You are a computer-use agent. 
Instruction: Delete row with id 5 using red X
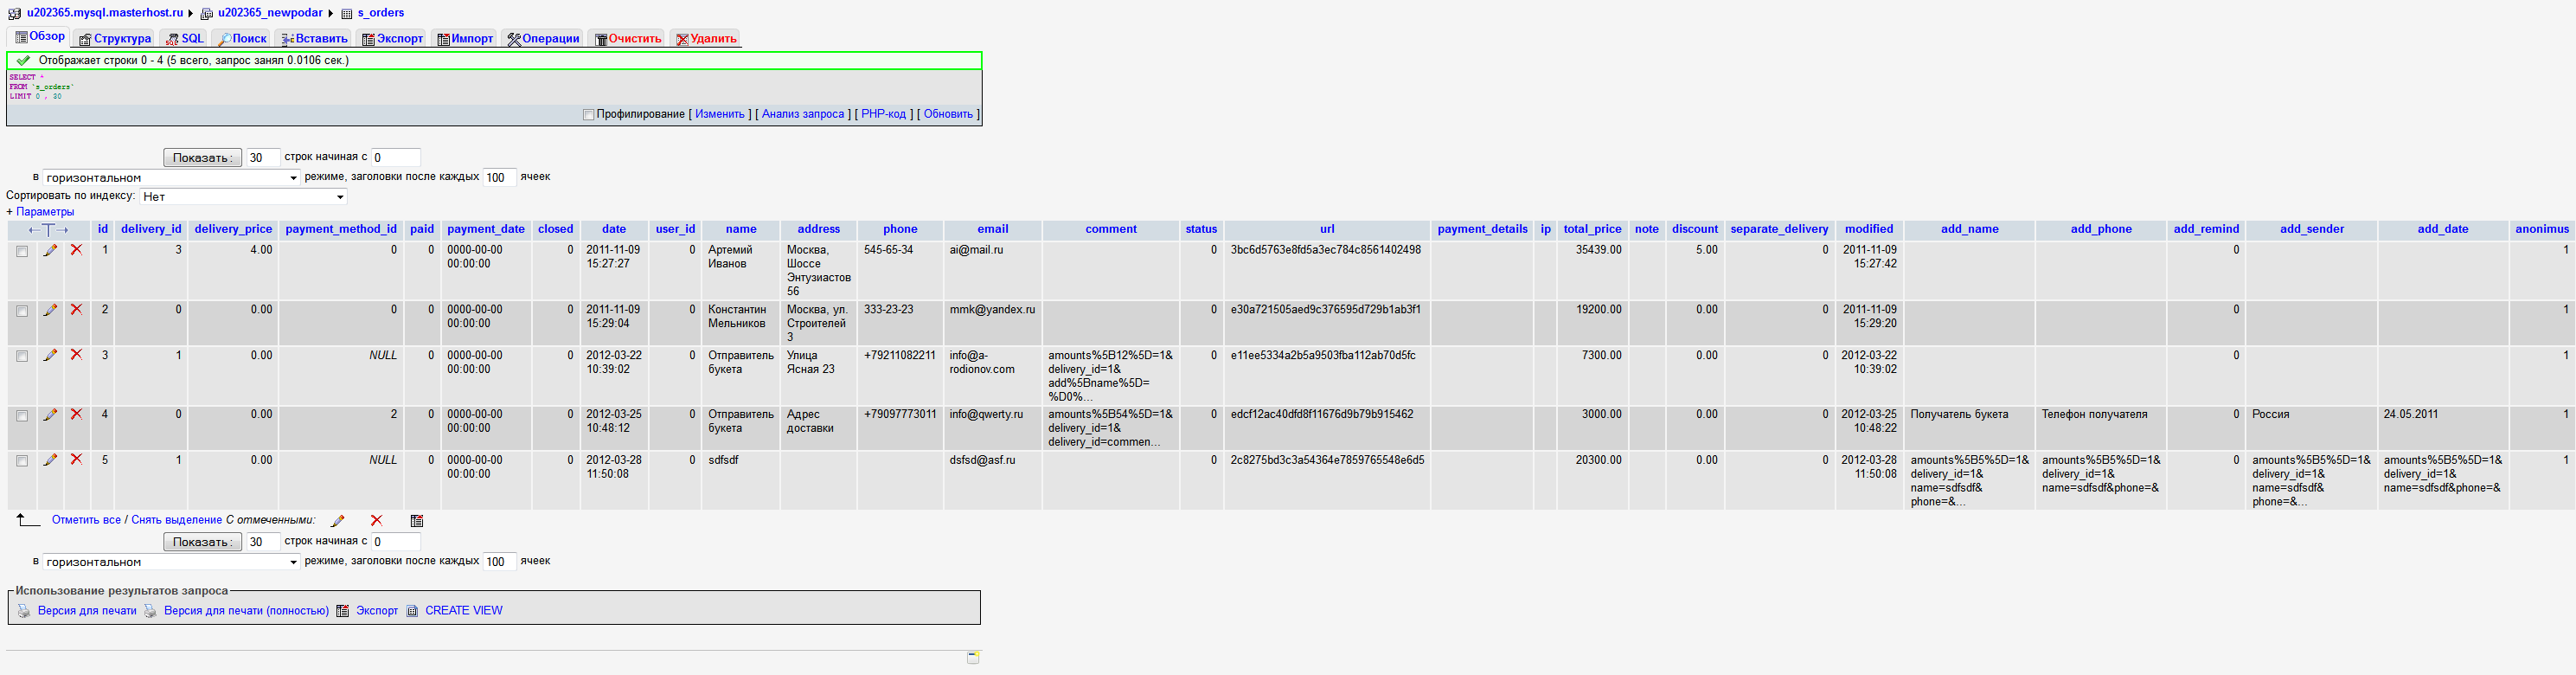[76, 460]
